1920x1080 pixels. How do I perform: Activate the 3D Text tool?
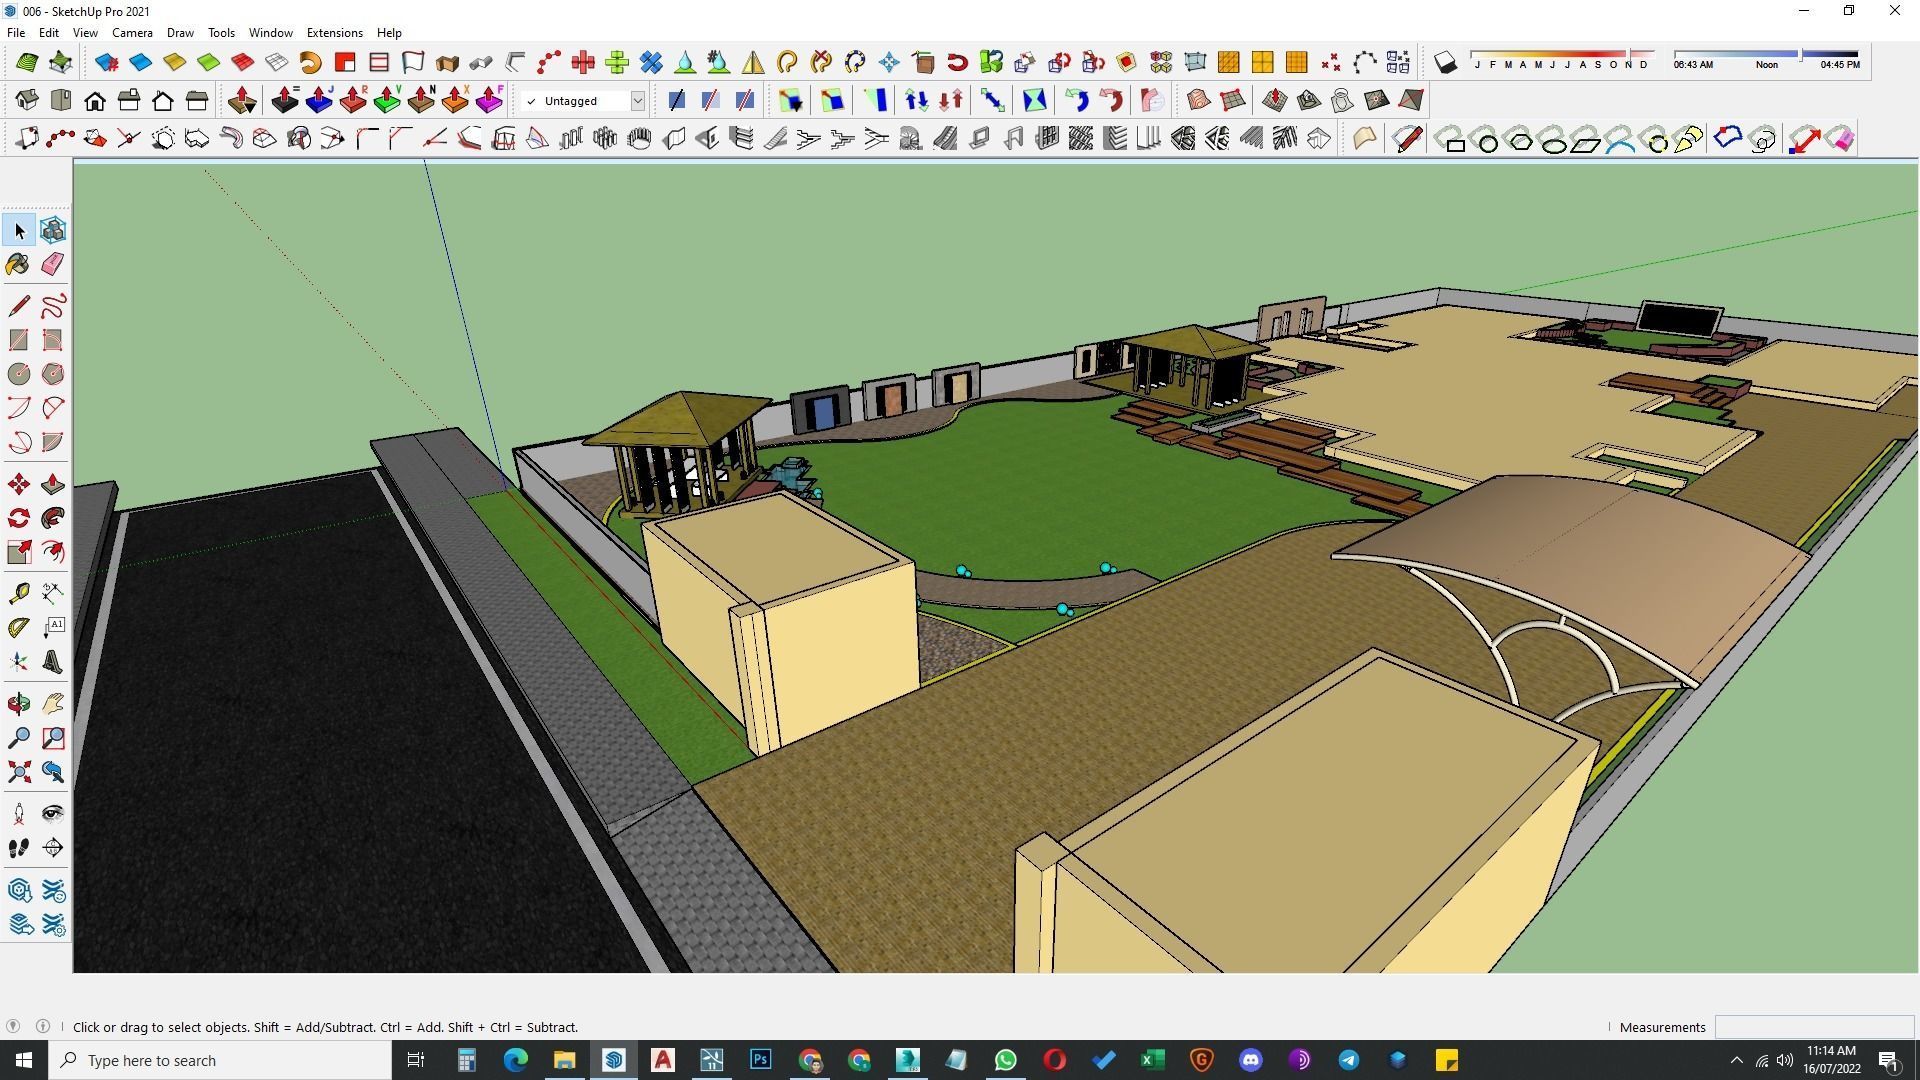(53, 662)
